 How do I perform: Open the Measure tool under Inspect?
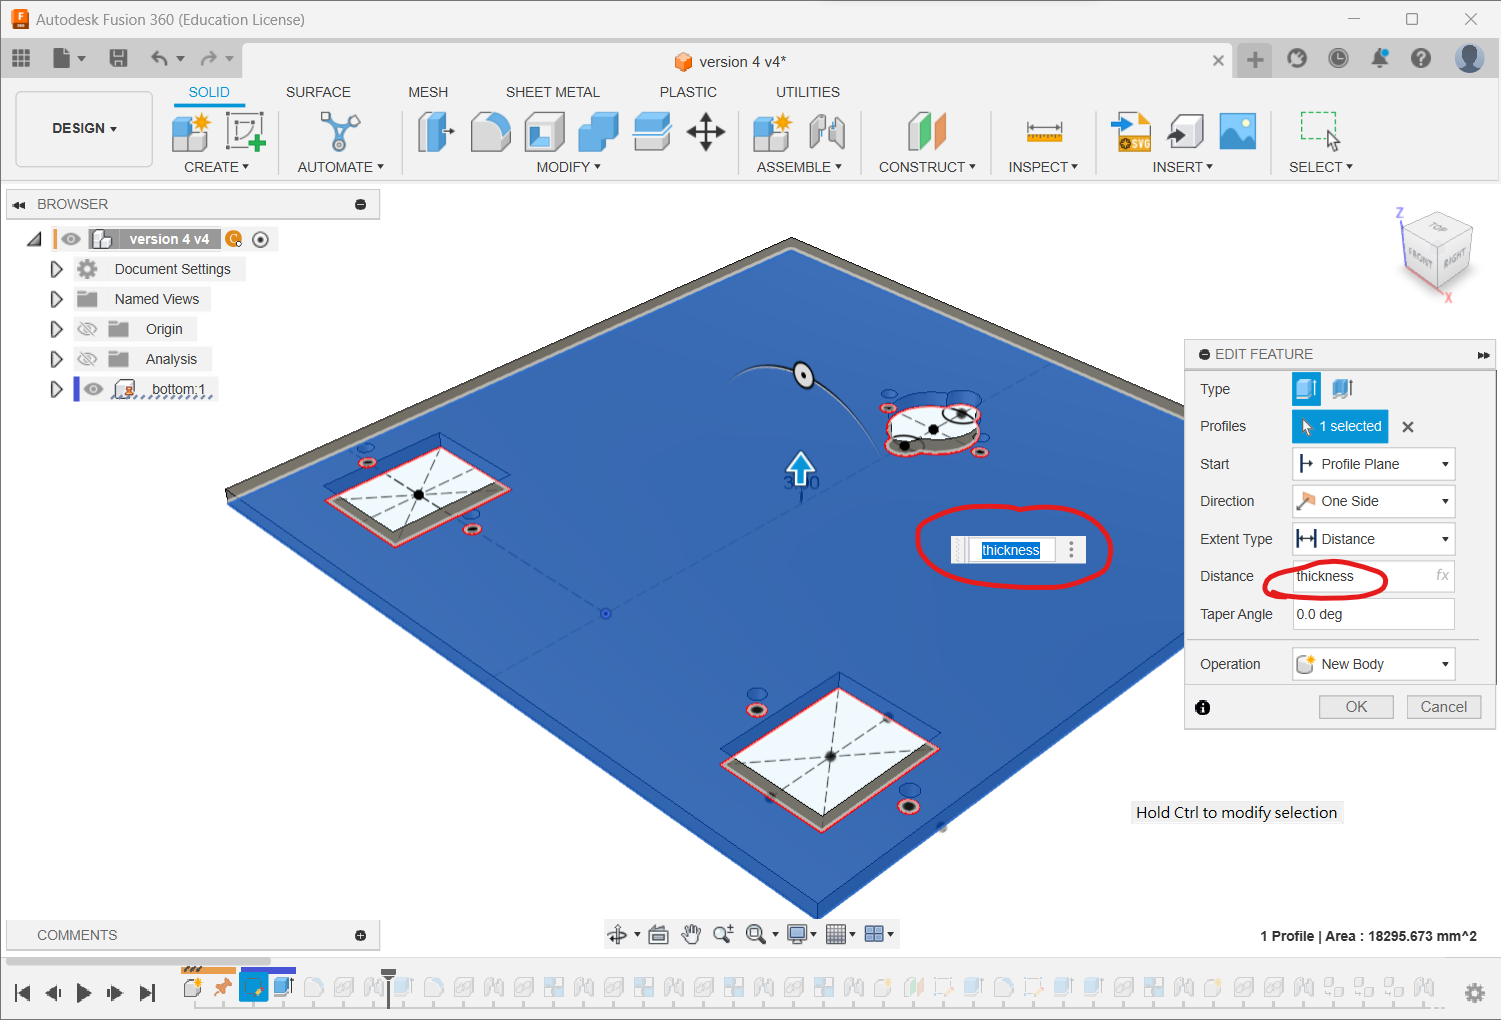pos(1044,132)
